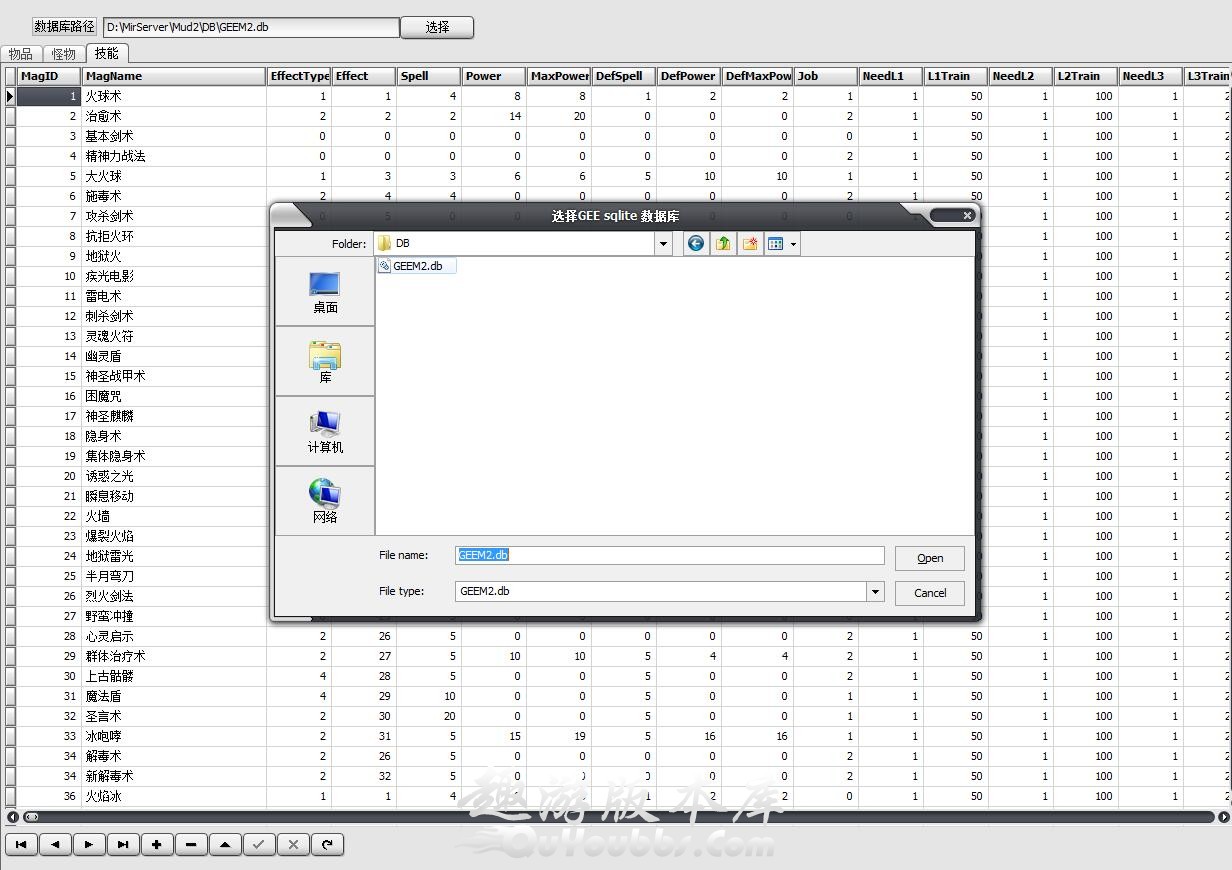Image resolution: width=1232 pixels, height=870 pixels.
Task: Click the MagID column header
Action: tap(49, 76)
